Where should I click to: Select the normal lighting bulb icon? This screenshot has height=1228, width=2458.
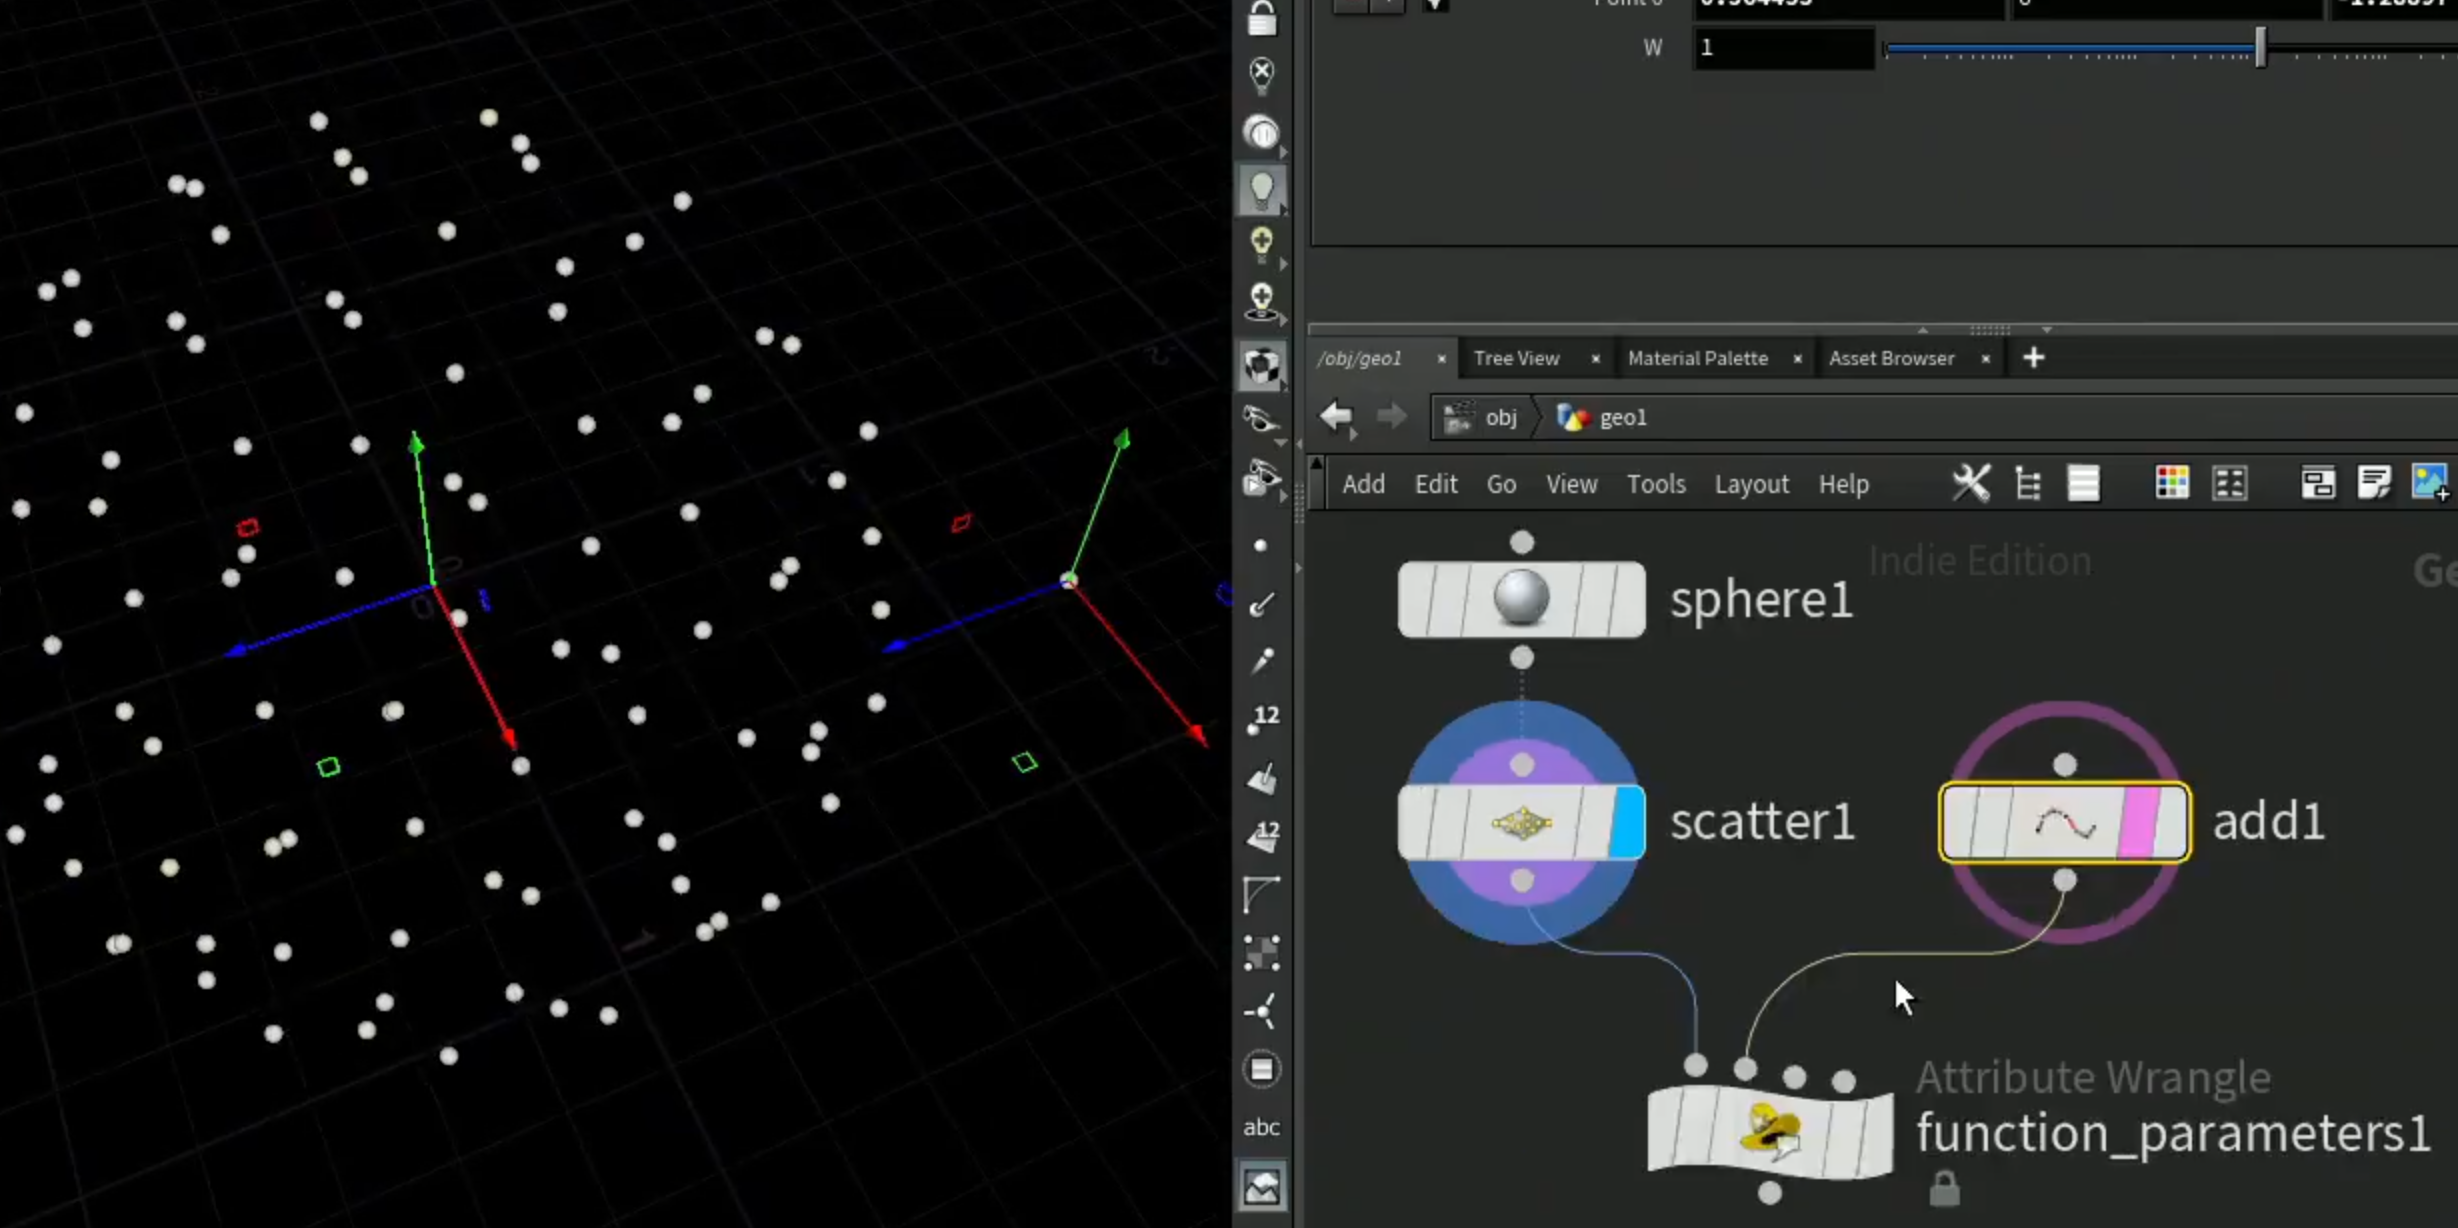tap(1262, 189)
